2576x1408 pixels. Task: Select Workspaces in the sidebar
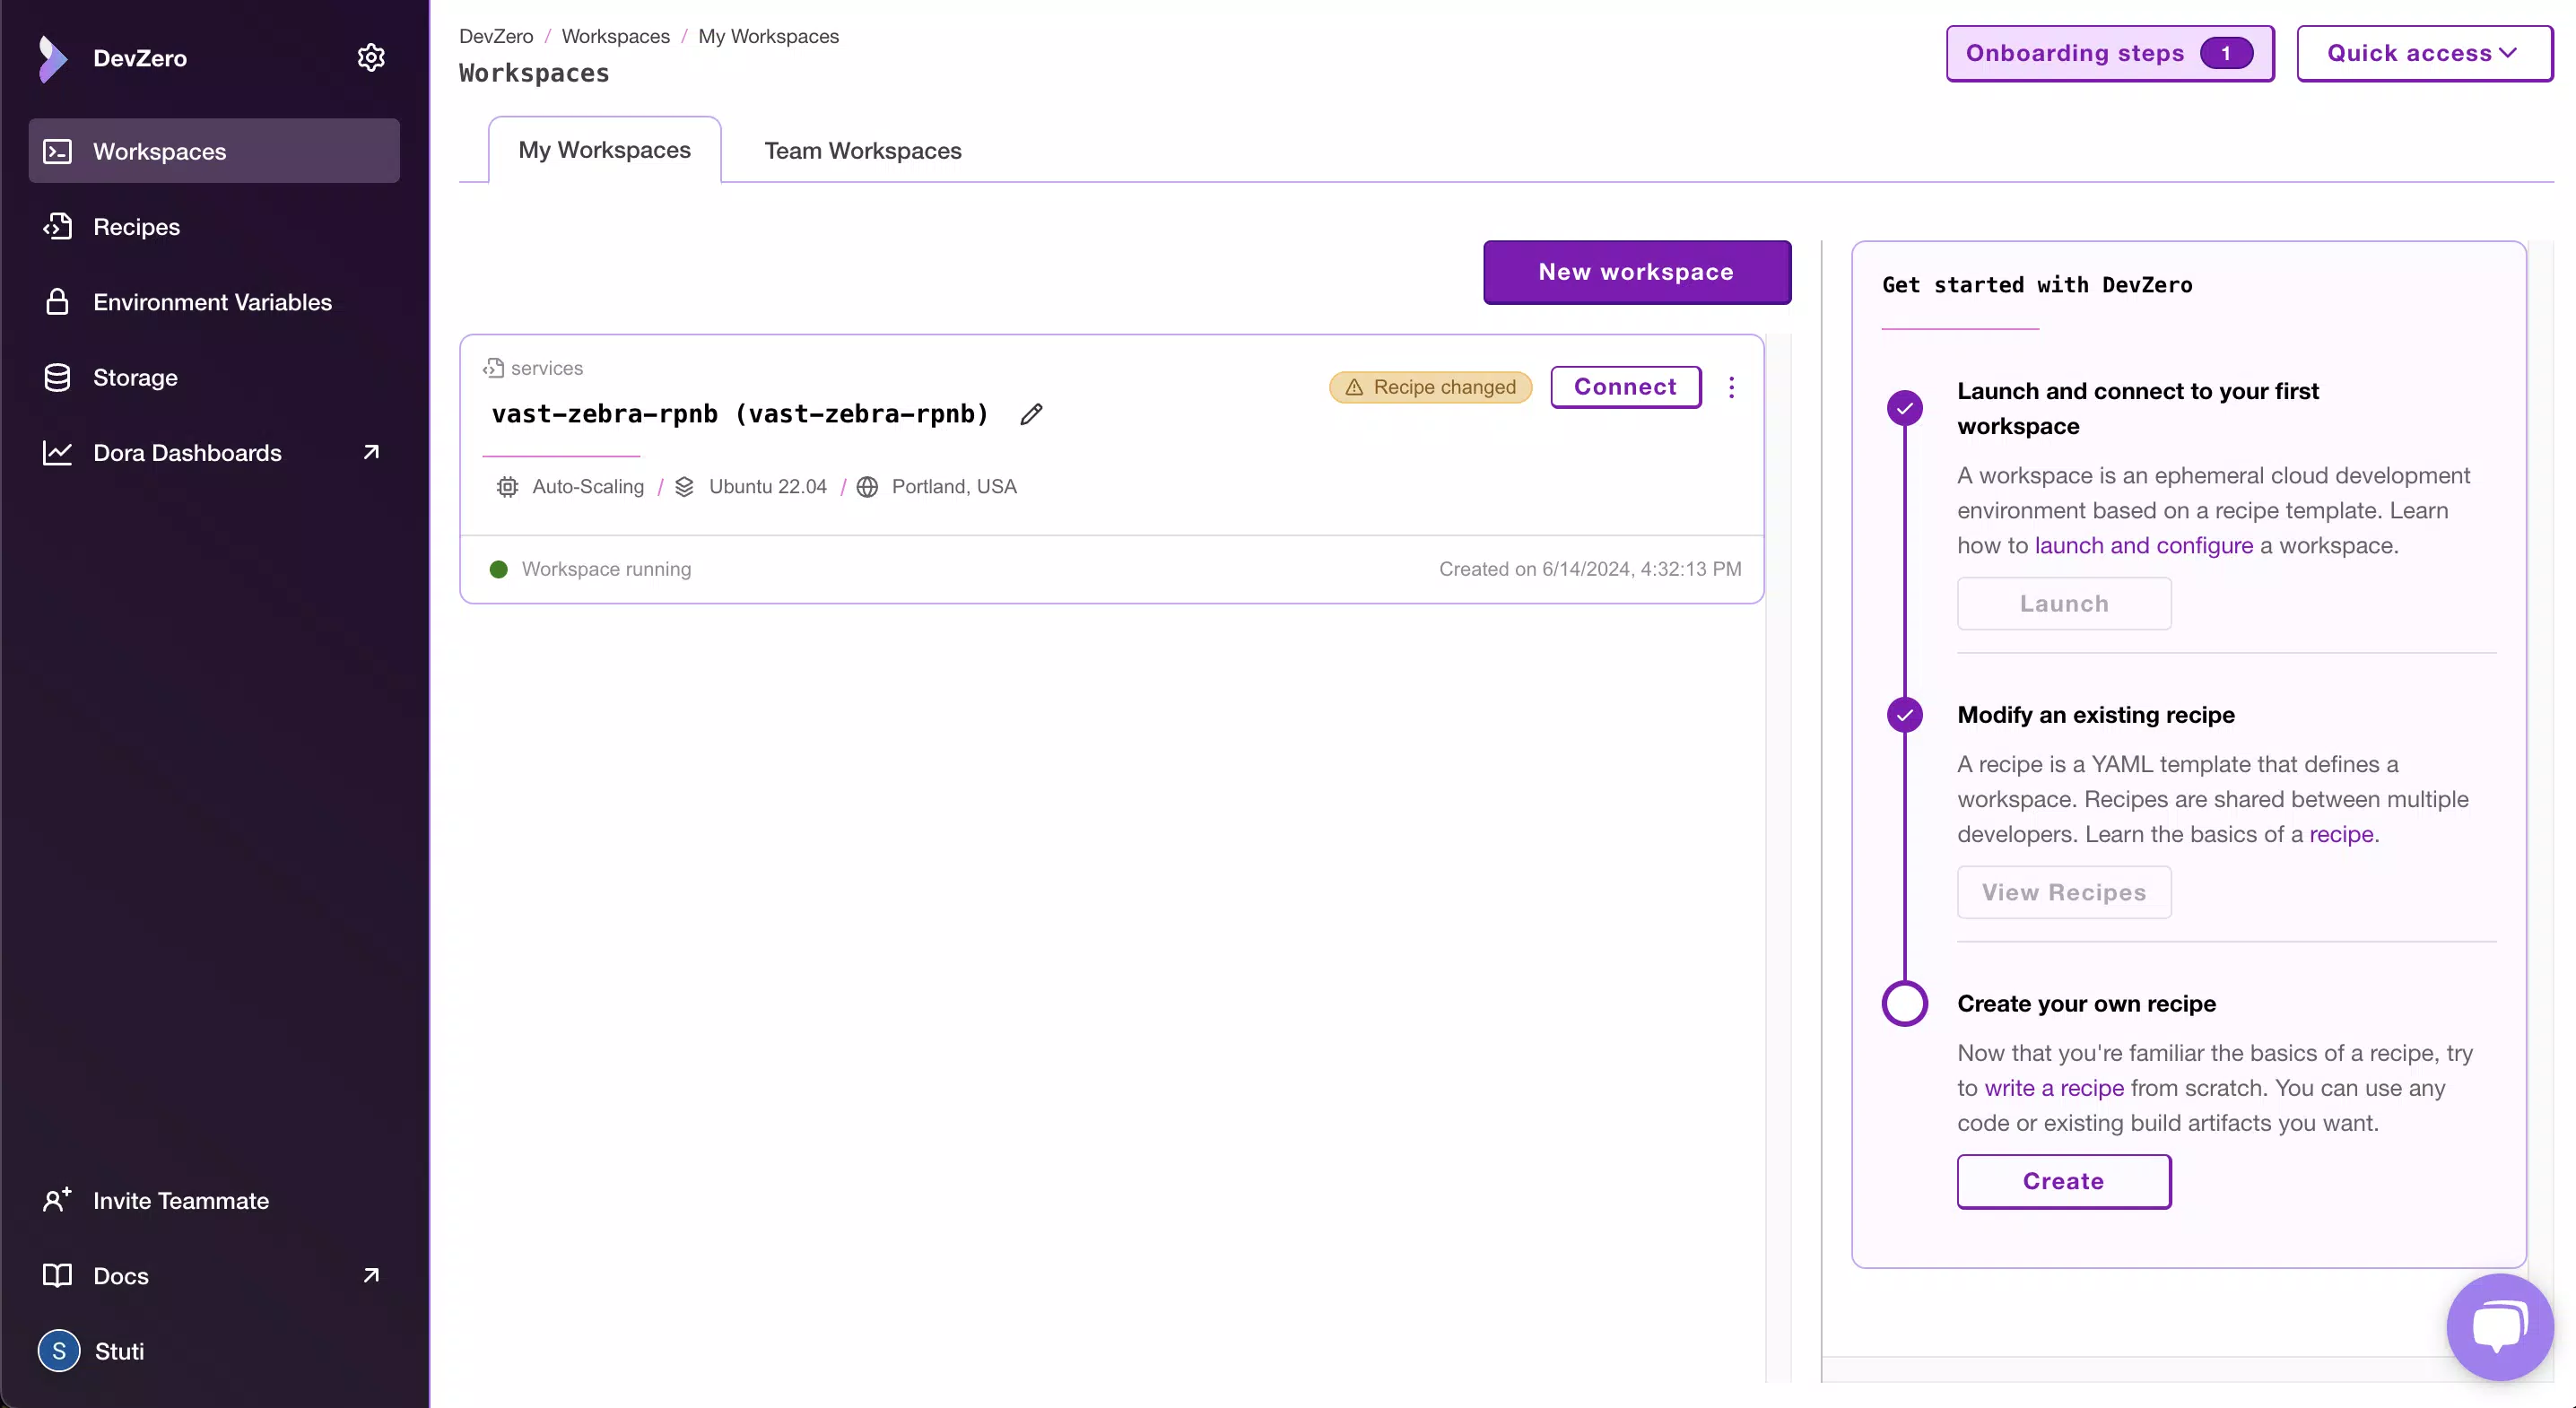[214, 151]
